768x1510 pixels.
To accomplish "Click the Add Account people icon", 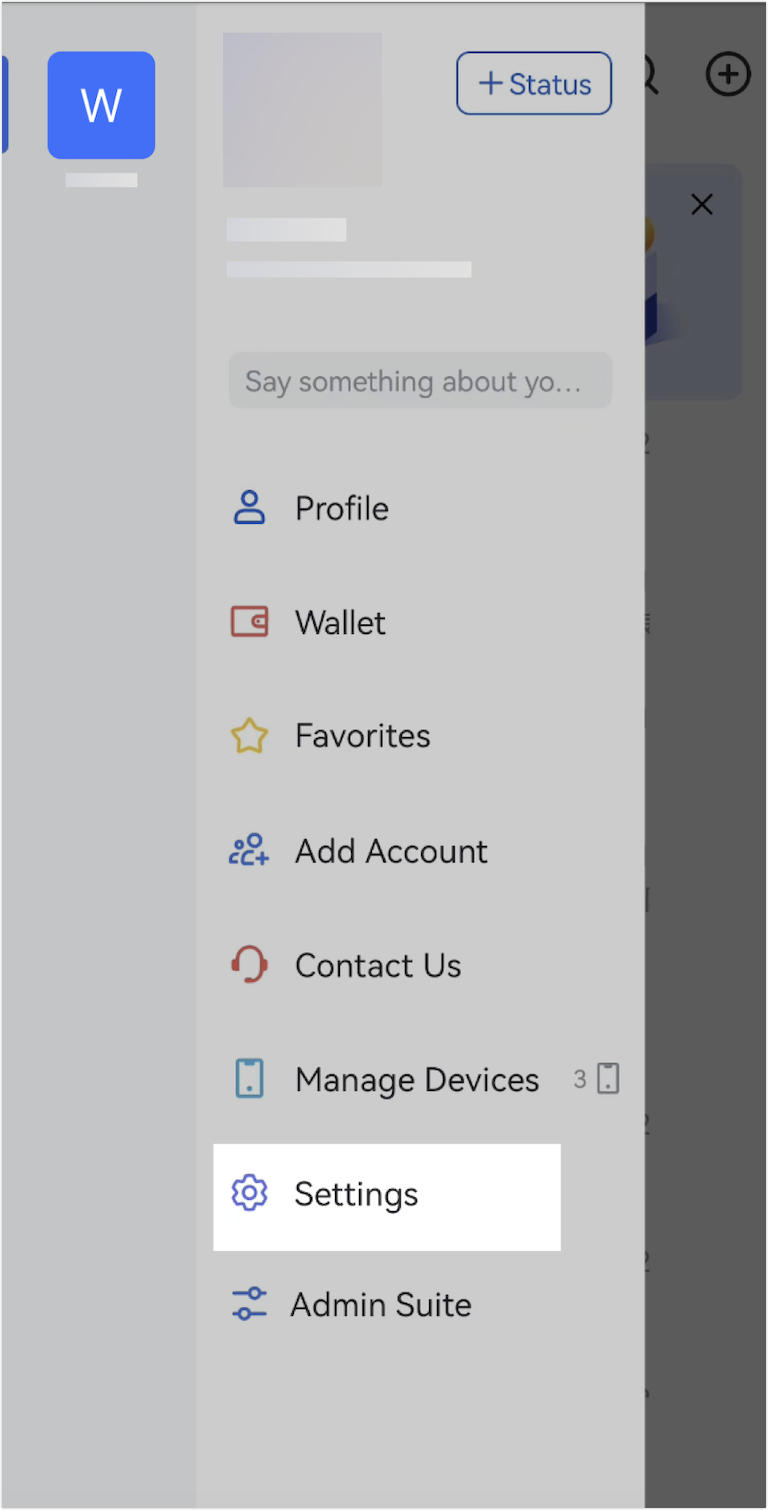I will click(249, 851).
